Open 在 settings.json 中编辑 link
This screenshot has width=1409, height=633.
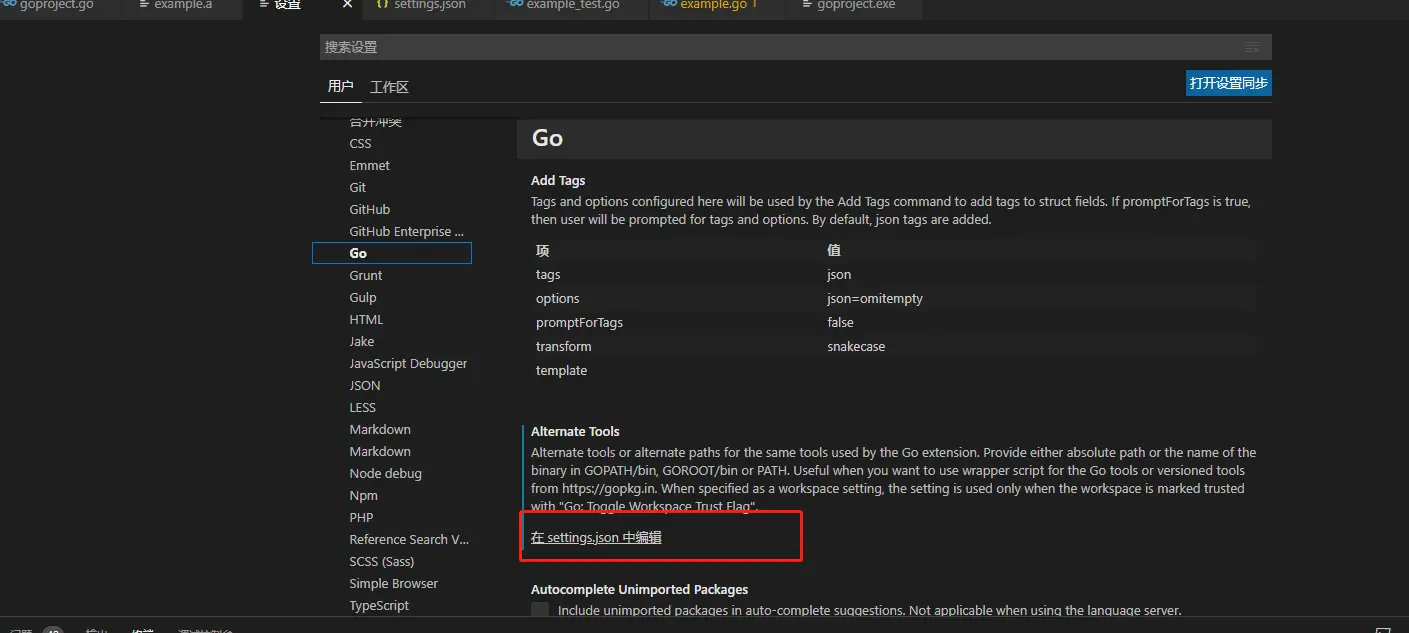pos(596,538)
